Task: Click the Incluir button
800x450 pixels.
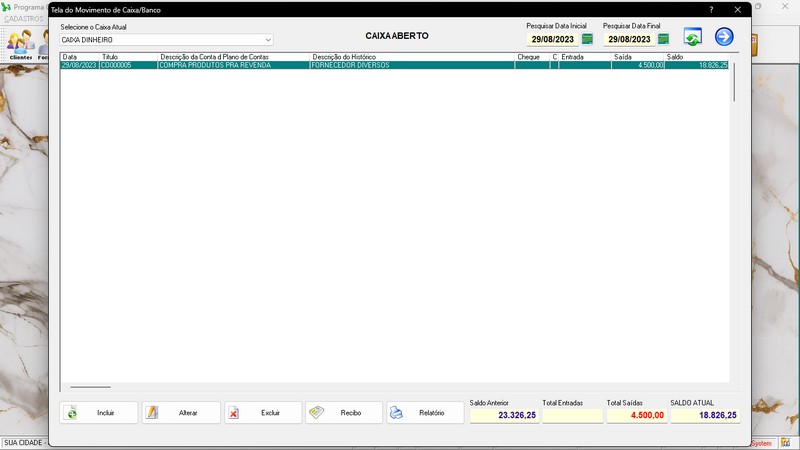Action: click(x=98, y=413)
